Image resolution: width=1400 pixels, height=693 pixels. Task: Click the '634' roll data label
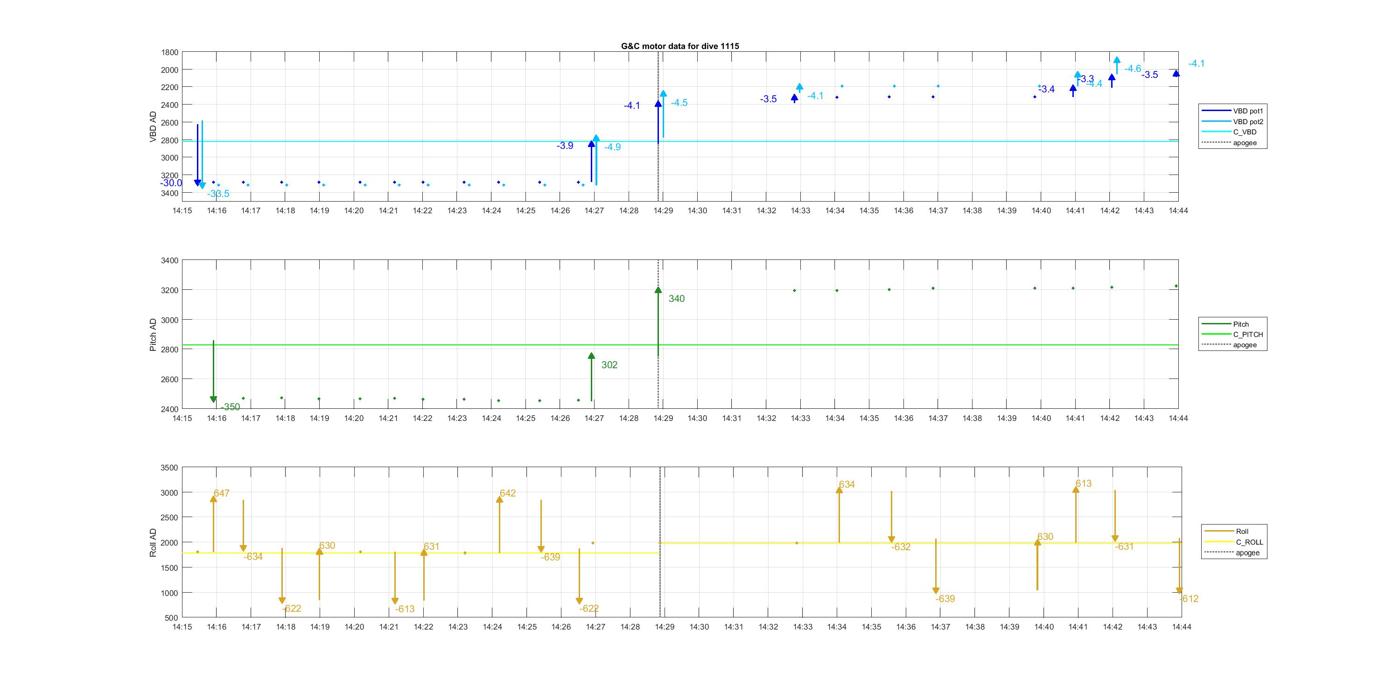click(847, 485)
